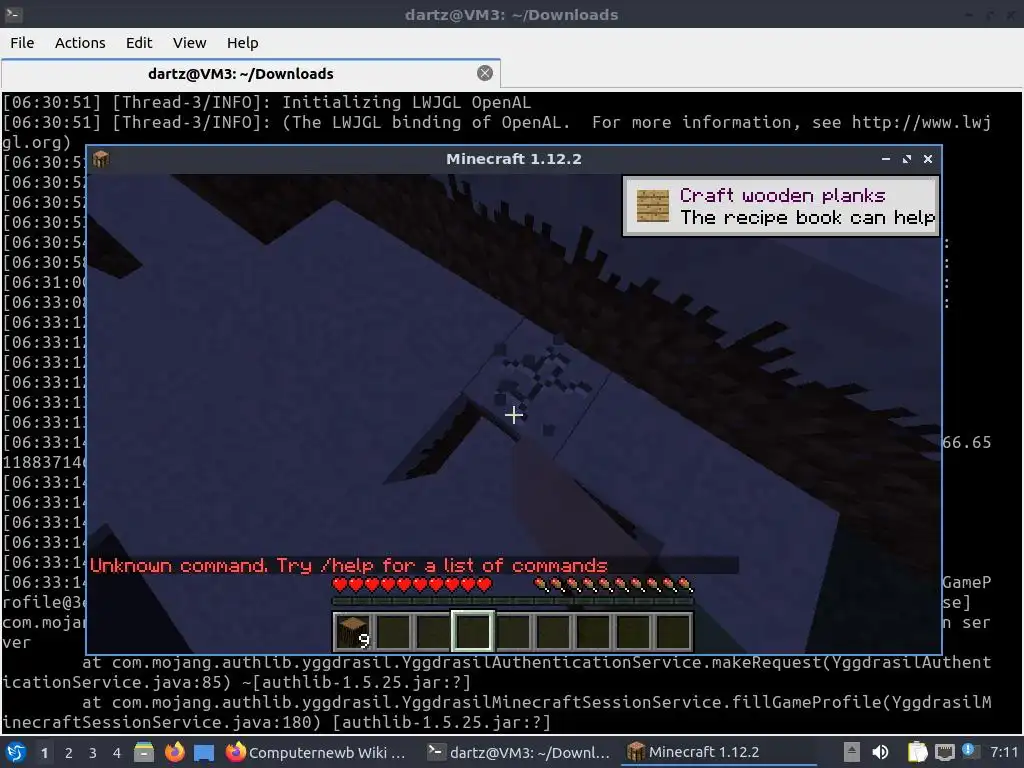Click the YggdrasilAuthenticationService.makeRequest stack trace line
Viewport: 1024px width, 768px height.
tap(496, 672)
